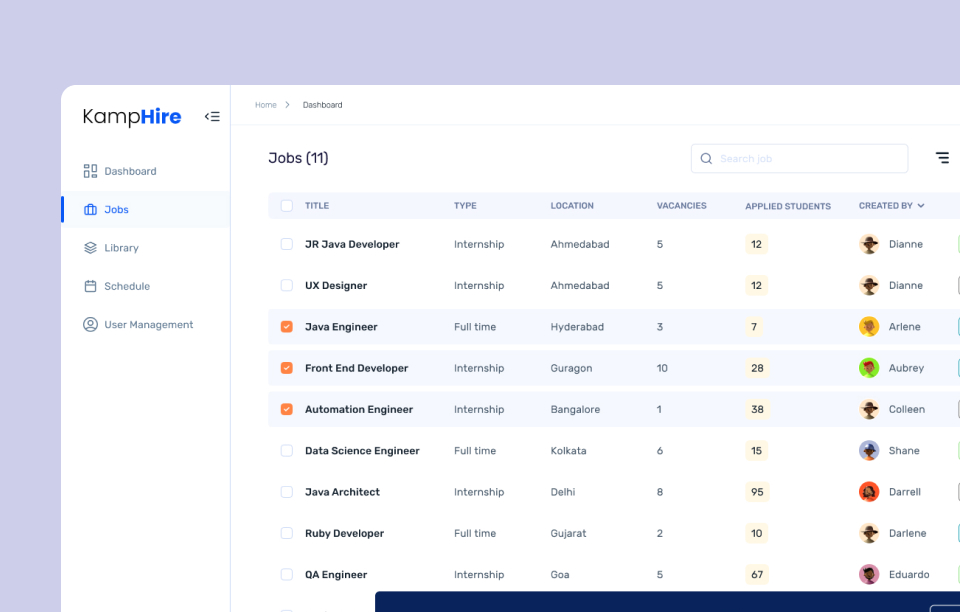Open the Data Science Engineer job title
The image size is (960, 612).
[x=362, y=450]
